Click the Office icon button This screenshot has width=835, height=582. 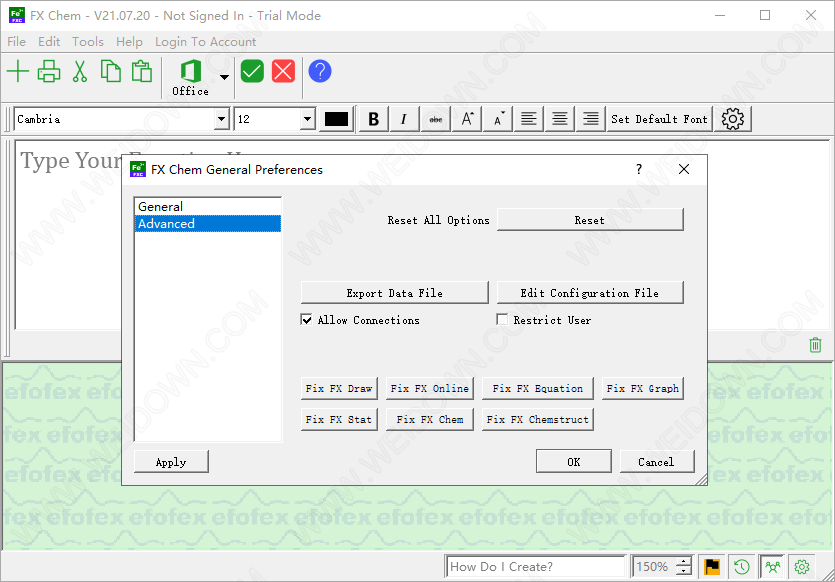click(x=191, y=78)
